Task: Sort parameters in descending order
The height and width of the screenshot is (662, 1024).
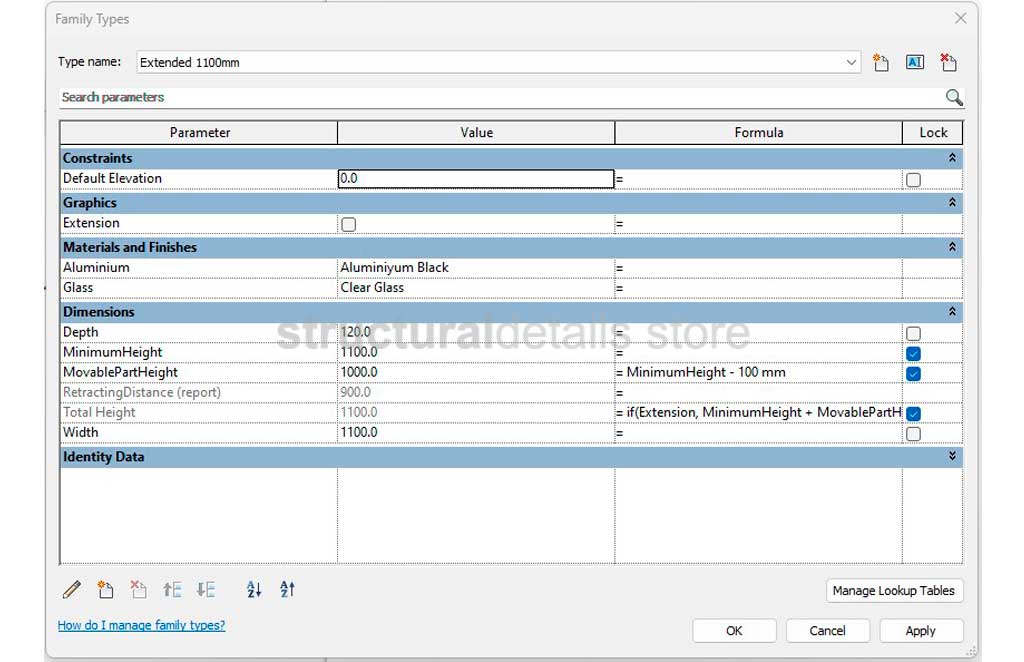Action: coord(287,590)
